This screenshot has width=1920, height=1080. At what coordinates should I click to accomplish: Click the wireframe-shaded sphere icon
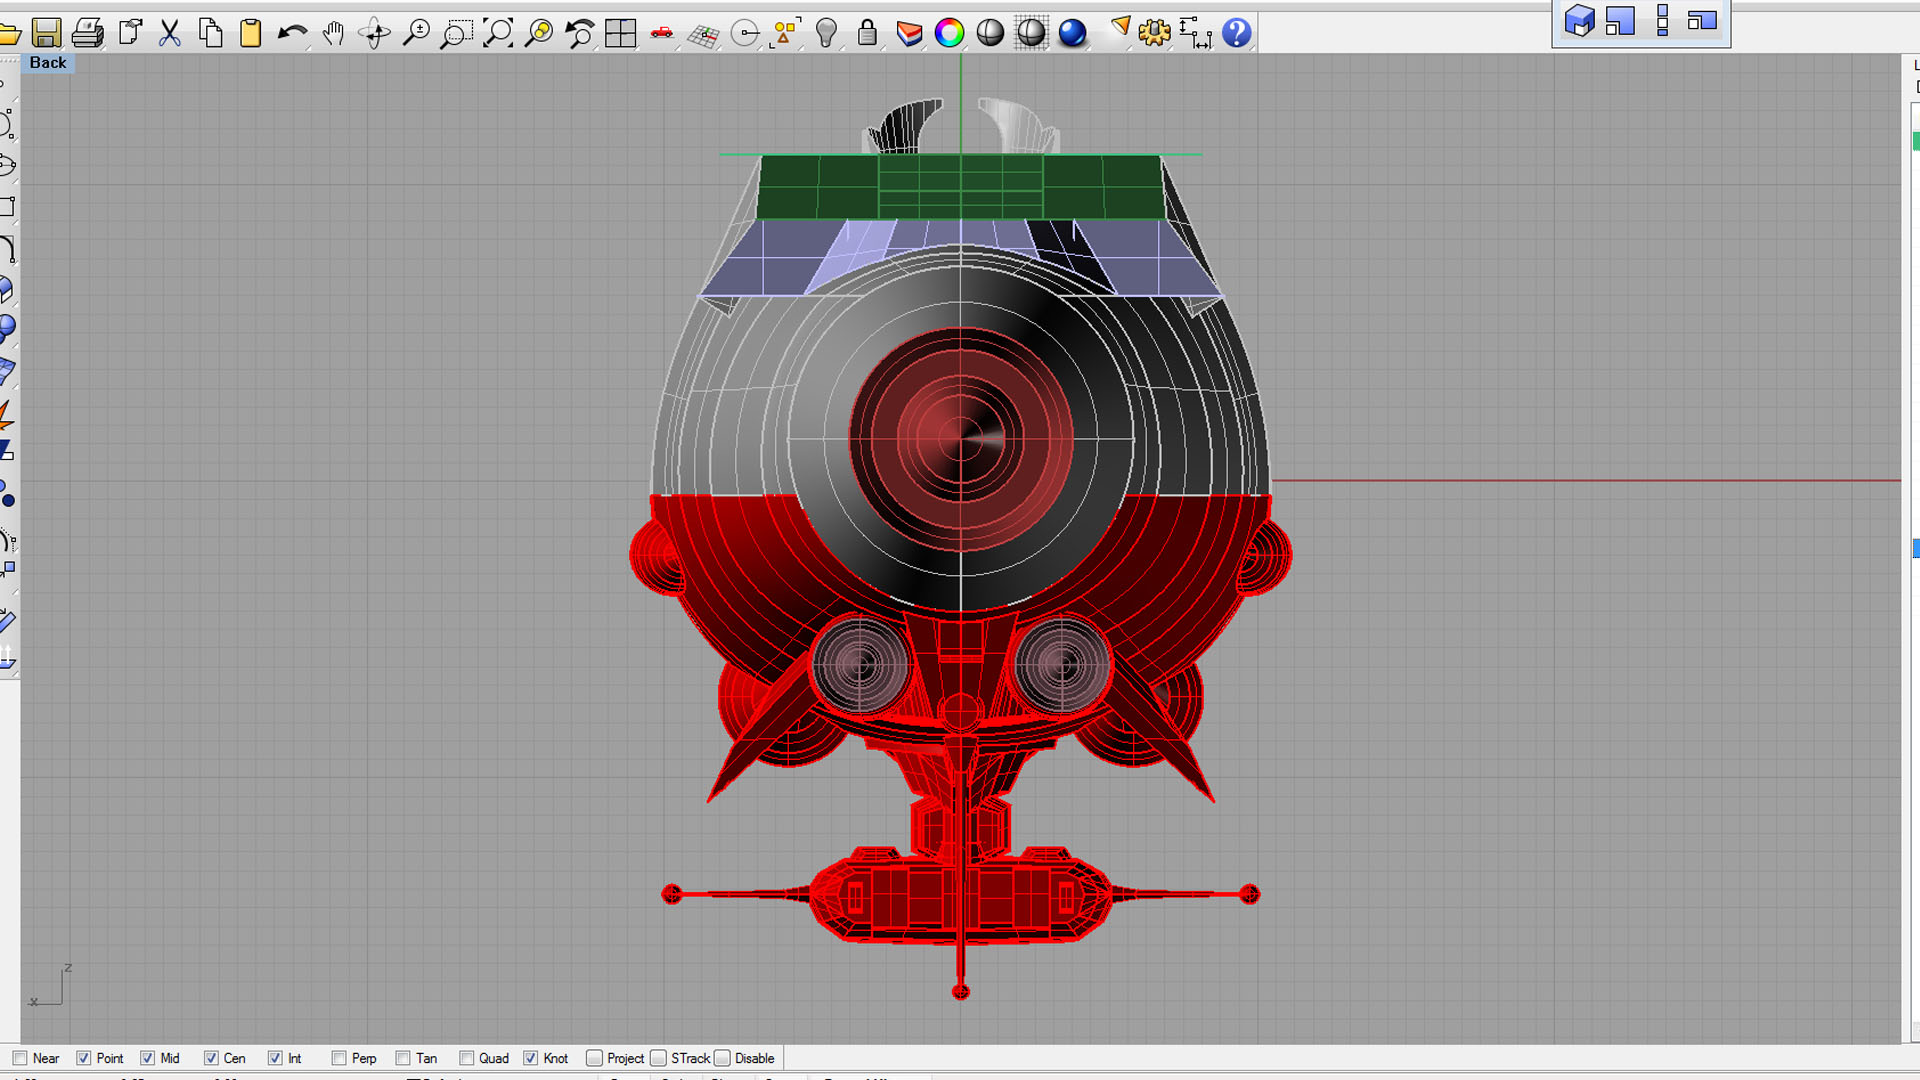click(x=1031, y=33)
